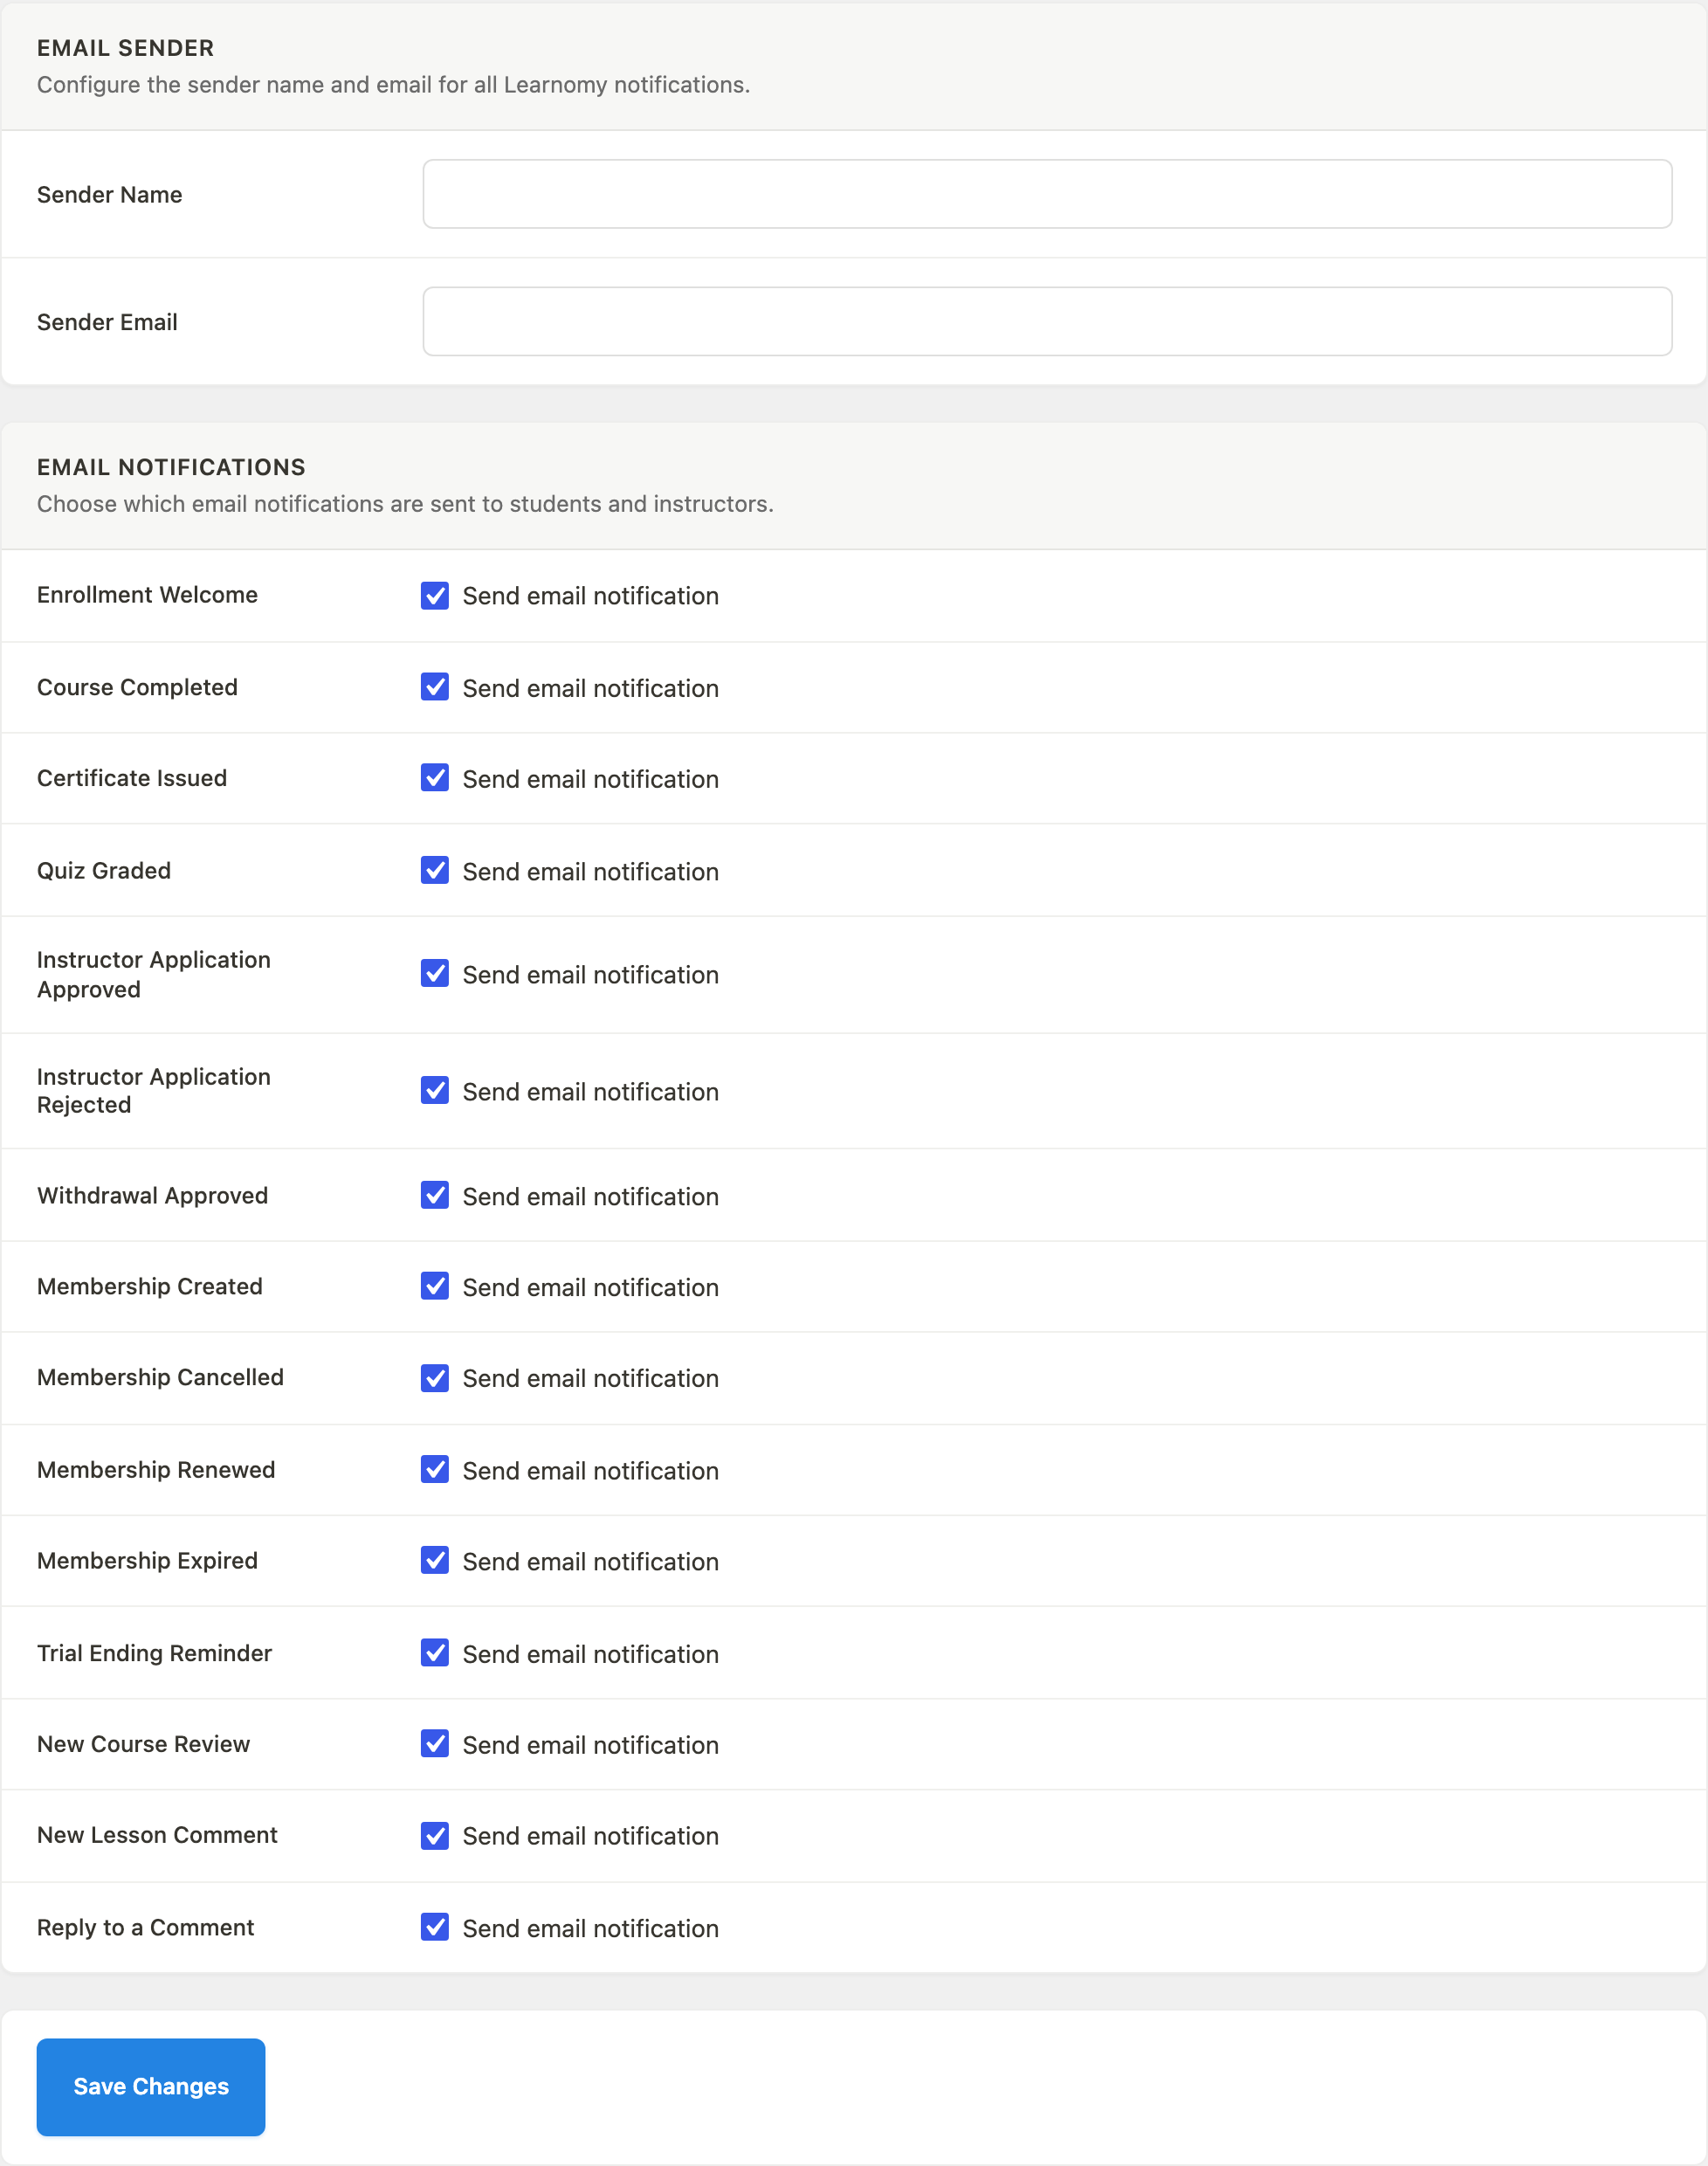Click the 'EMAIL NOTIFICATIONS' section heading
The height and width of the screenshot is (2166, 1708).
pyautogui.click(x=171, y=467)
